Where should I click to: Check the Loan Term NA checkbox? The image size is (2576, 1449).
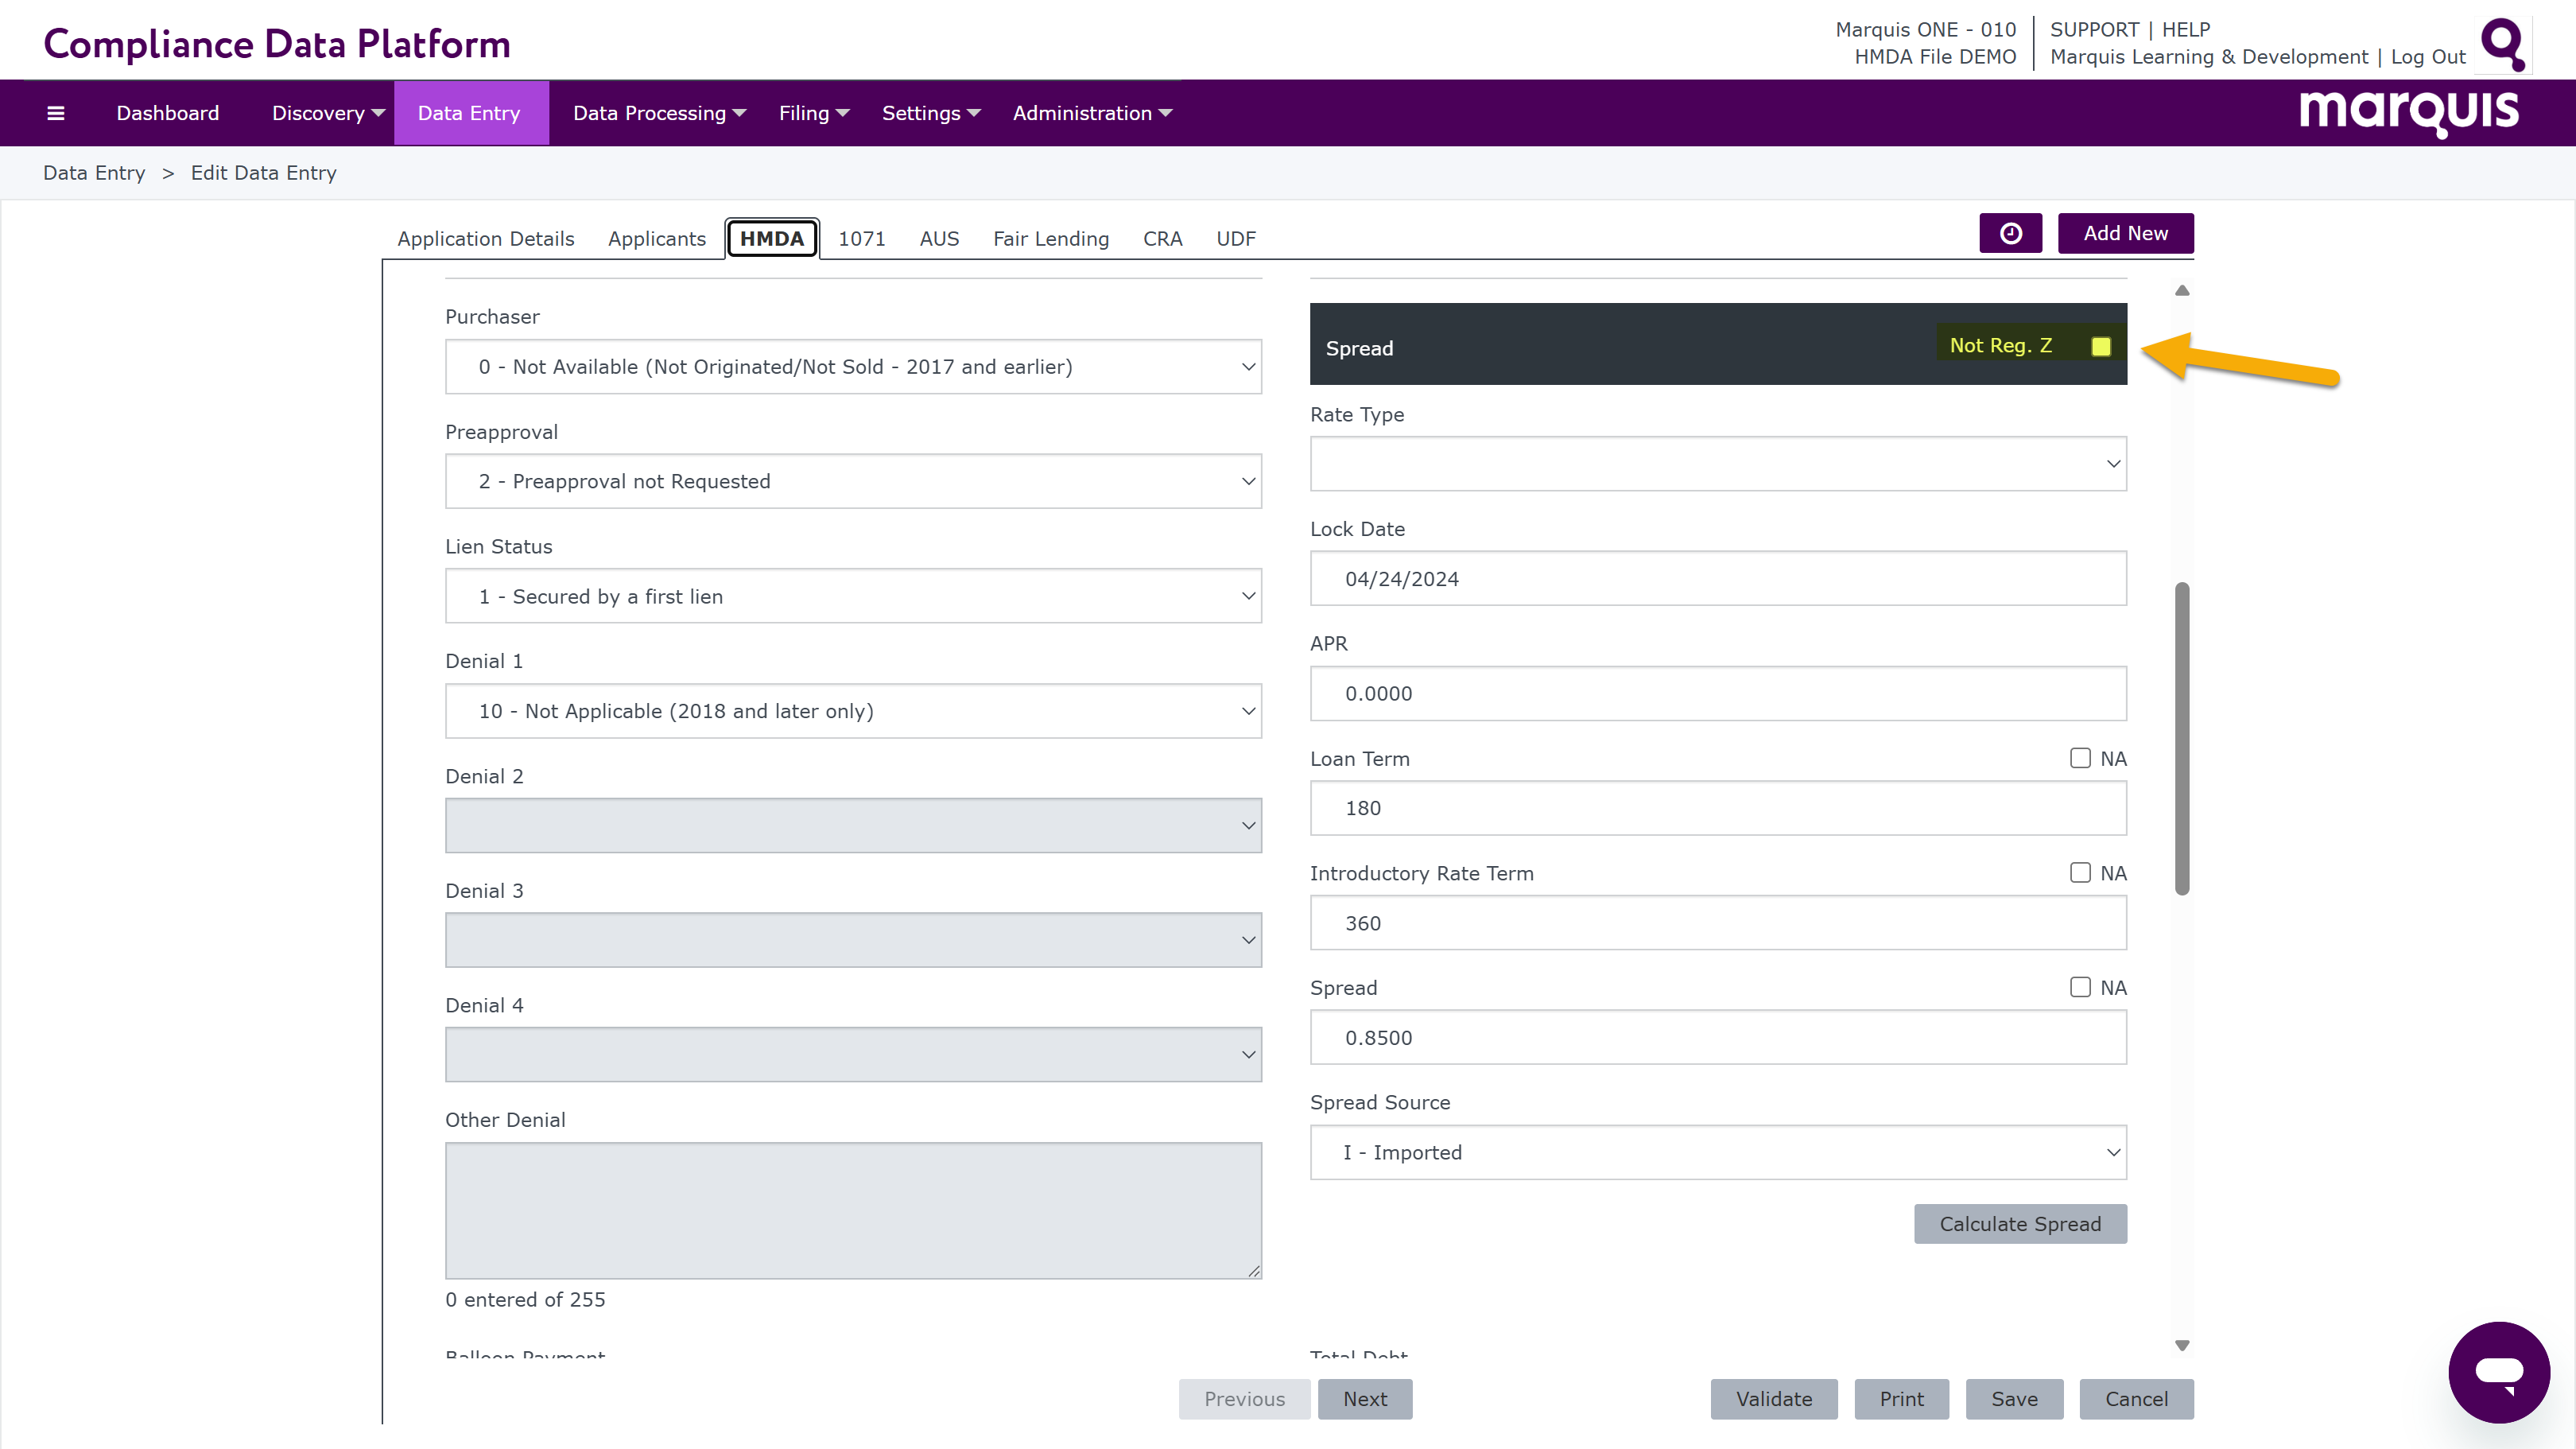click(x=2080, y=758)
